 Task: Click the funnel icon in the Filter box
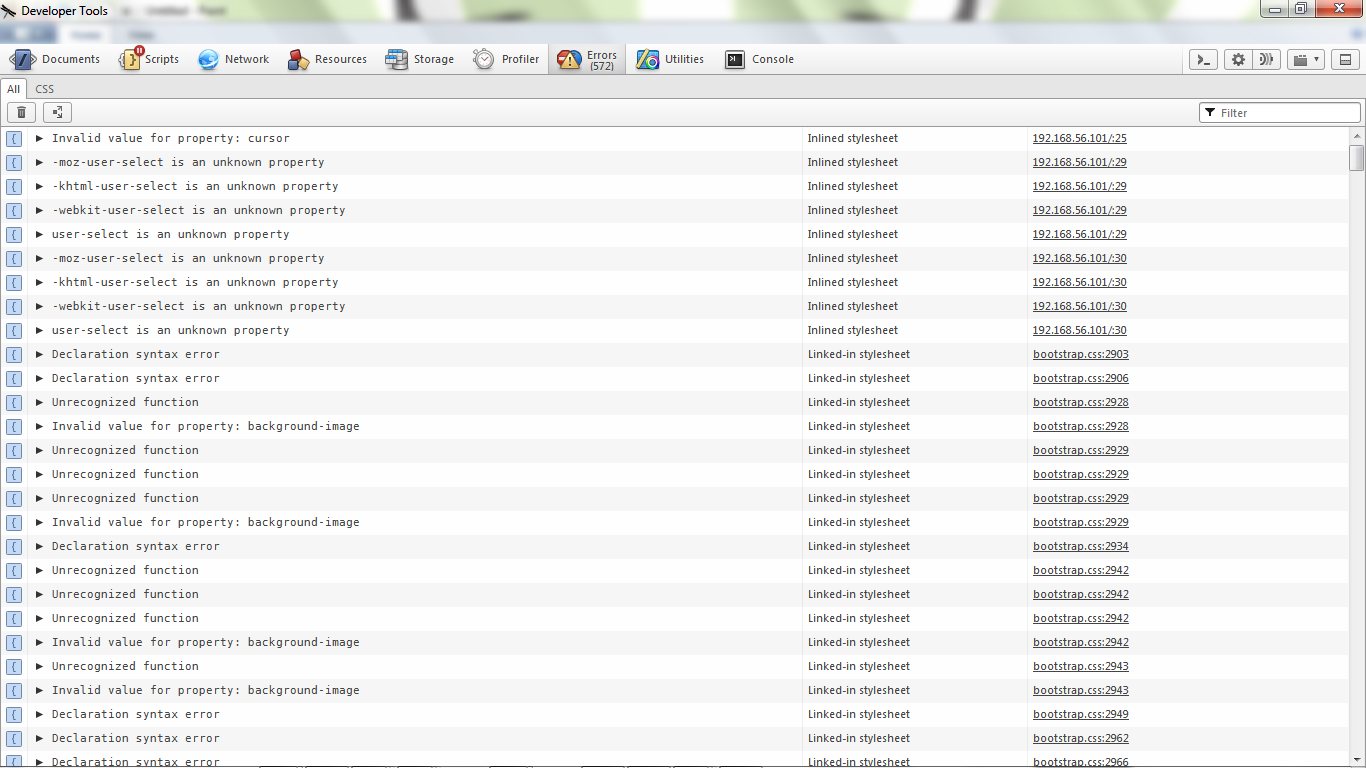pos(1210,113)
